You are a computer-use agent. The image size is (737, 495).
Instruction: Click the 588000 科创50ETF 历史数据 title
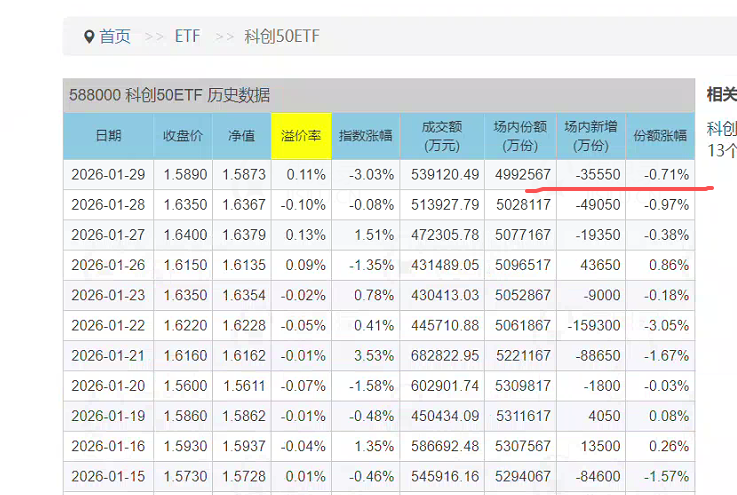[169, 96]
